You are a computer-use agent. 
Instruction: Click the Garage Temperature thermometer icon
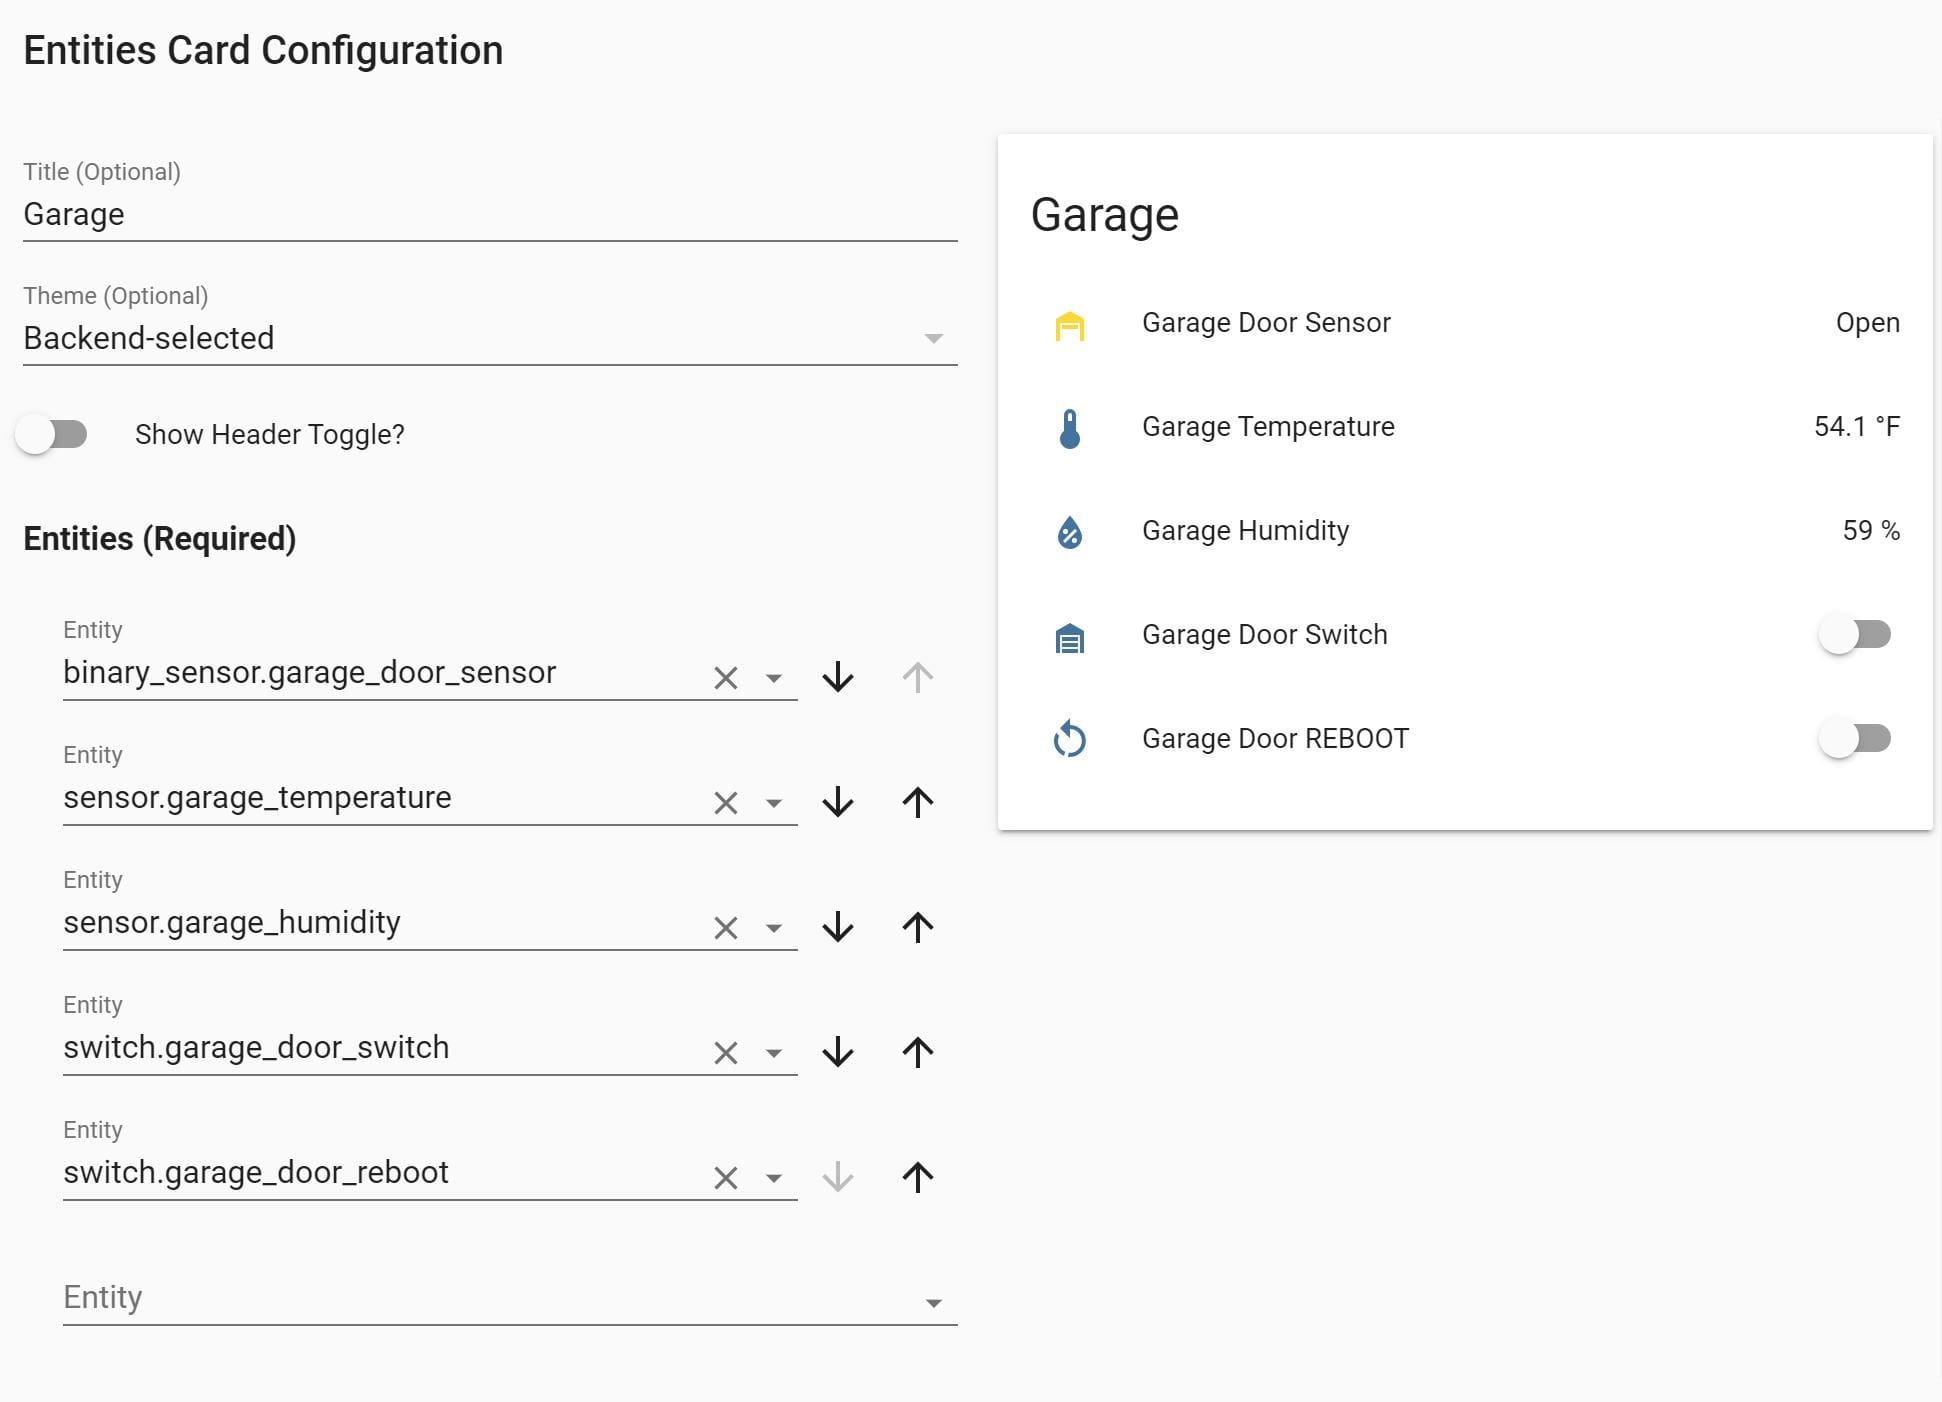1069,428
